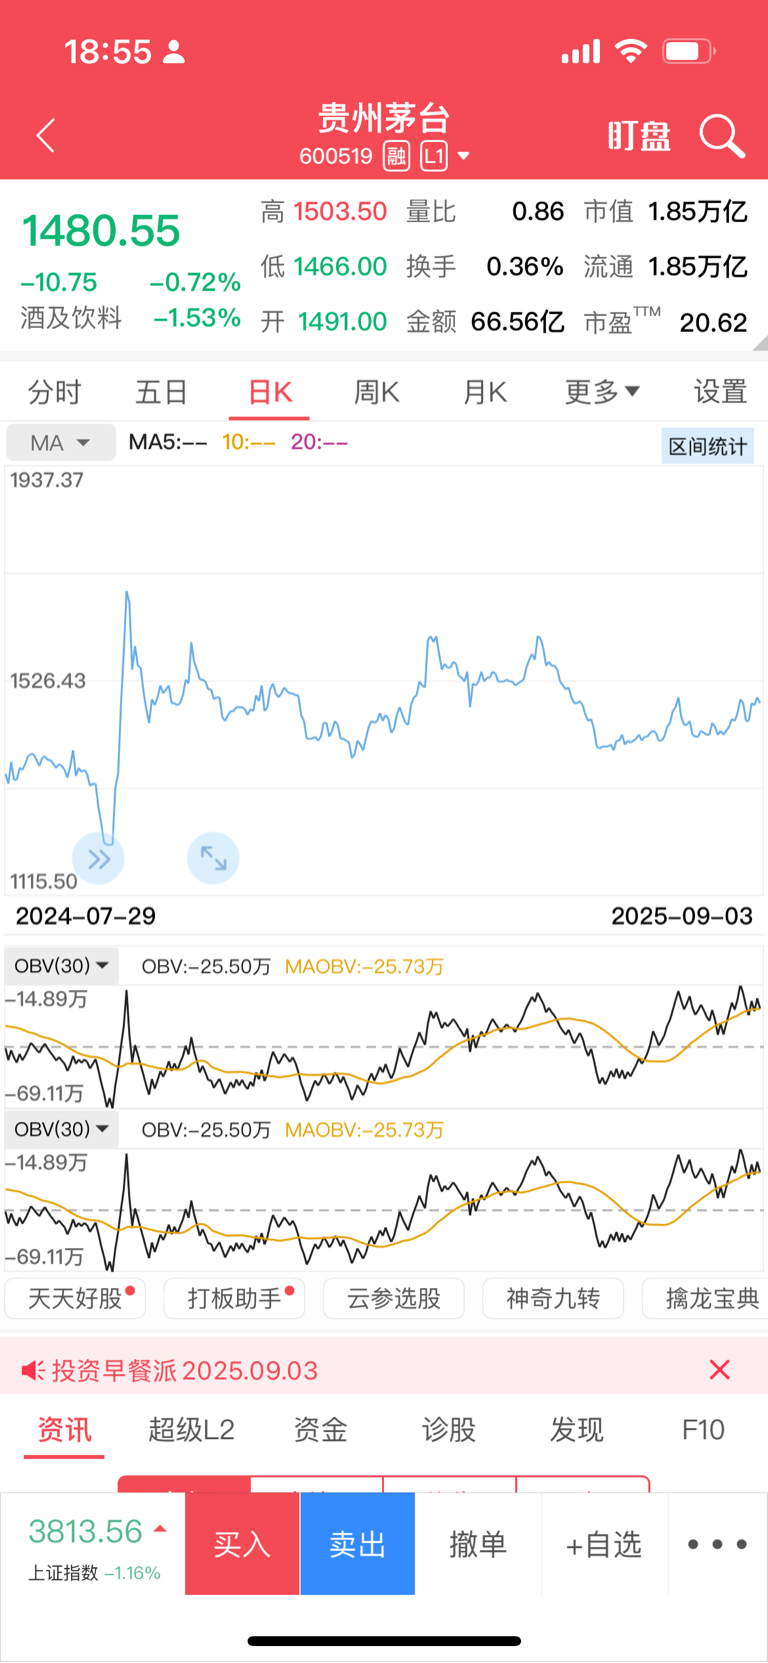Image resolution: width=768 pixels, height=1663 pixels.
Task: Open the search magnifier icon
Action: pyautogui.click(x=721, y=136)
